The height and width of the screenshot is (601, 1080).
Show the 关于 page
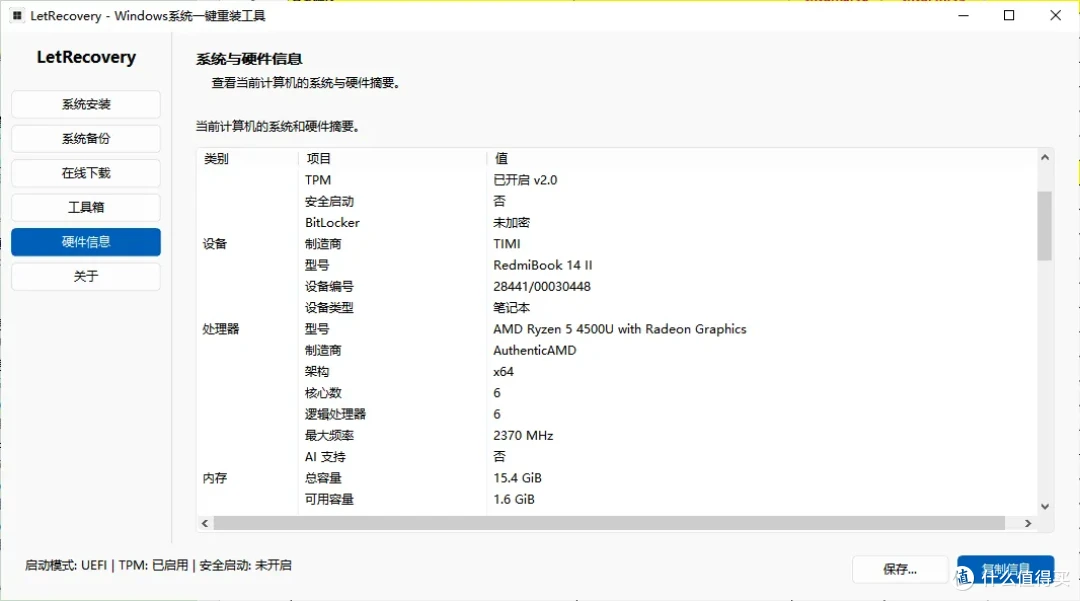point(86,276)
